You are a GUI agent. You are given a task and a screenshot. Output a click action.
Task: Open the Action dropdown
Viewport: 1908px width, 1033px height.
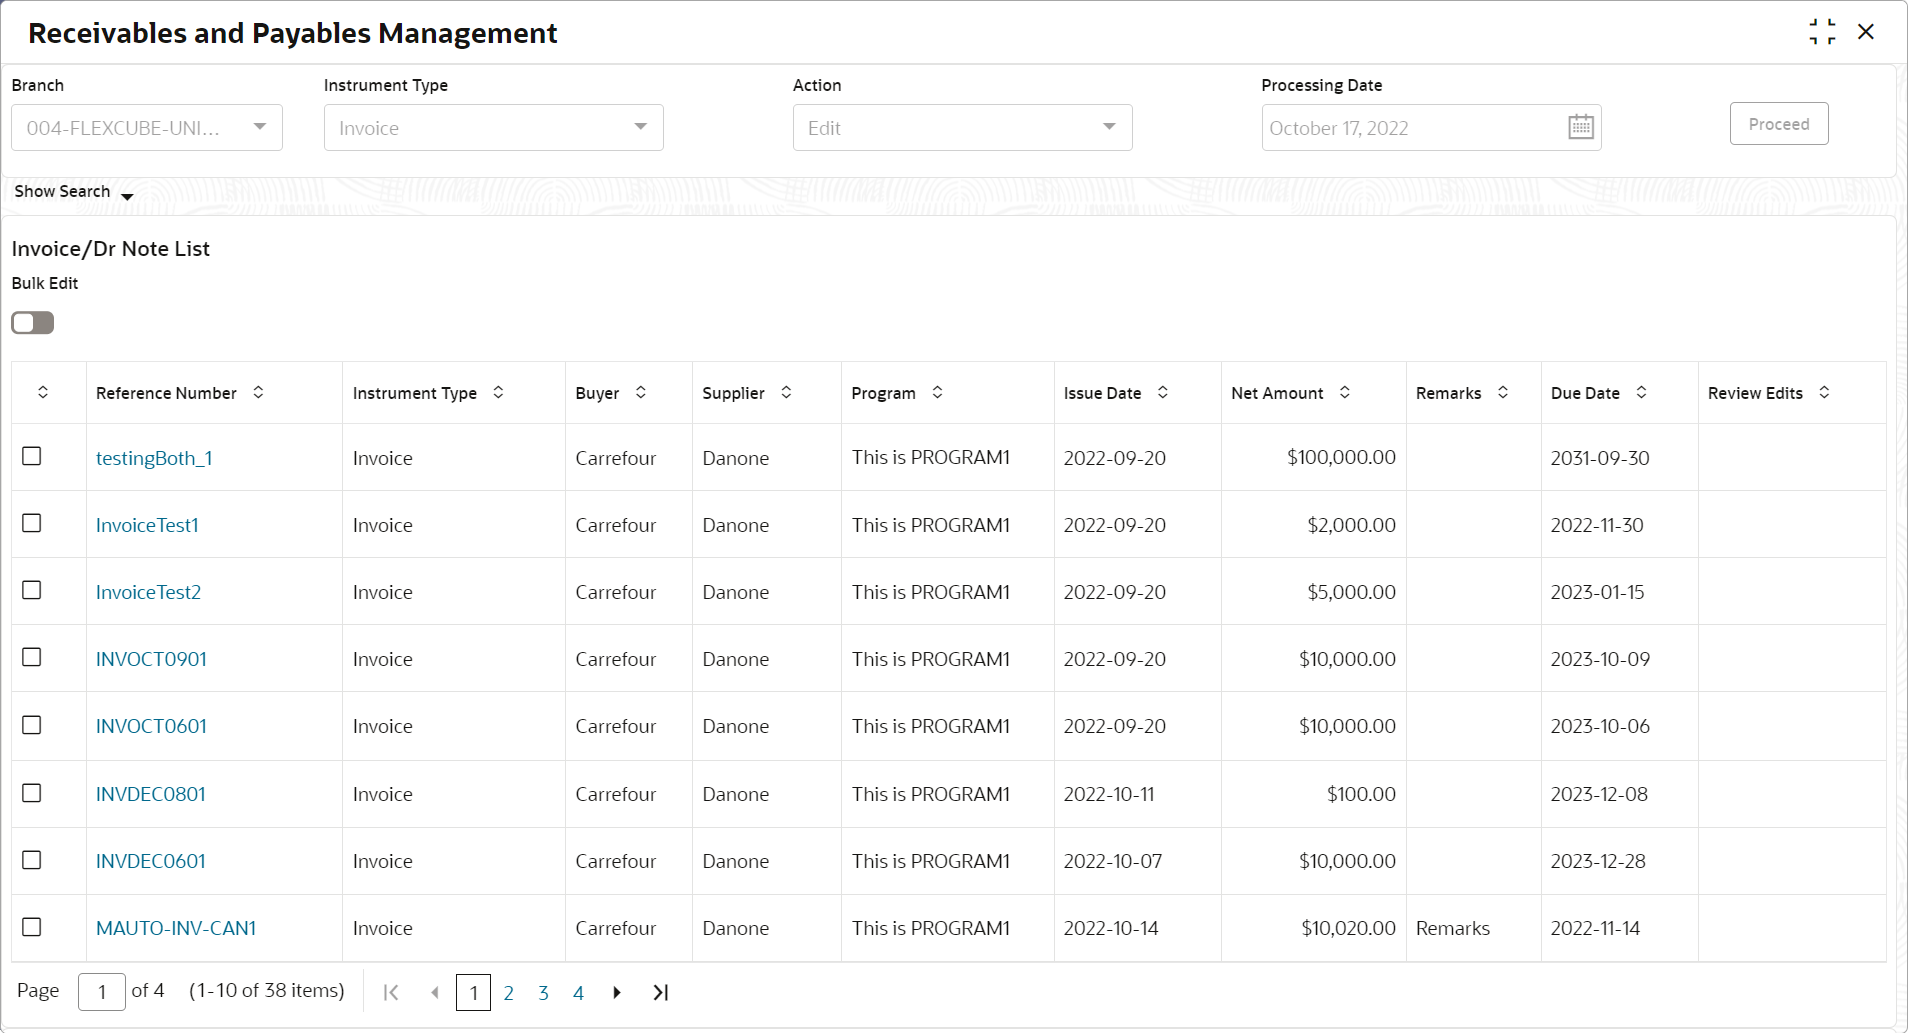coord(963,127)
